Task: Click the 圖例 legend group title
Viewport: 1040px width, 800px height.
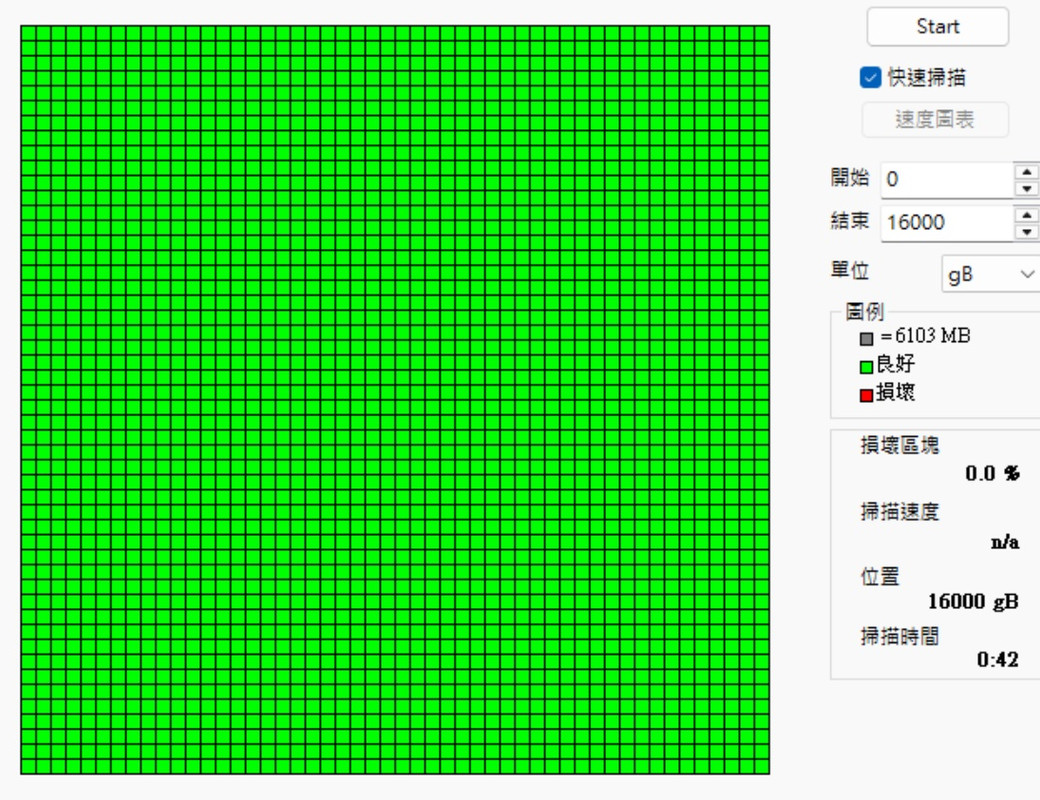Action: pos(864,312)
